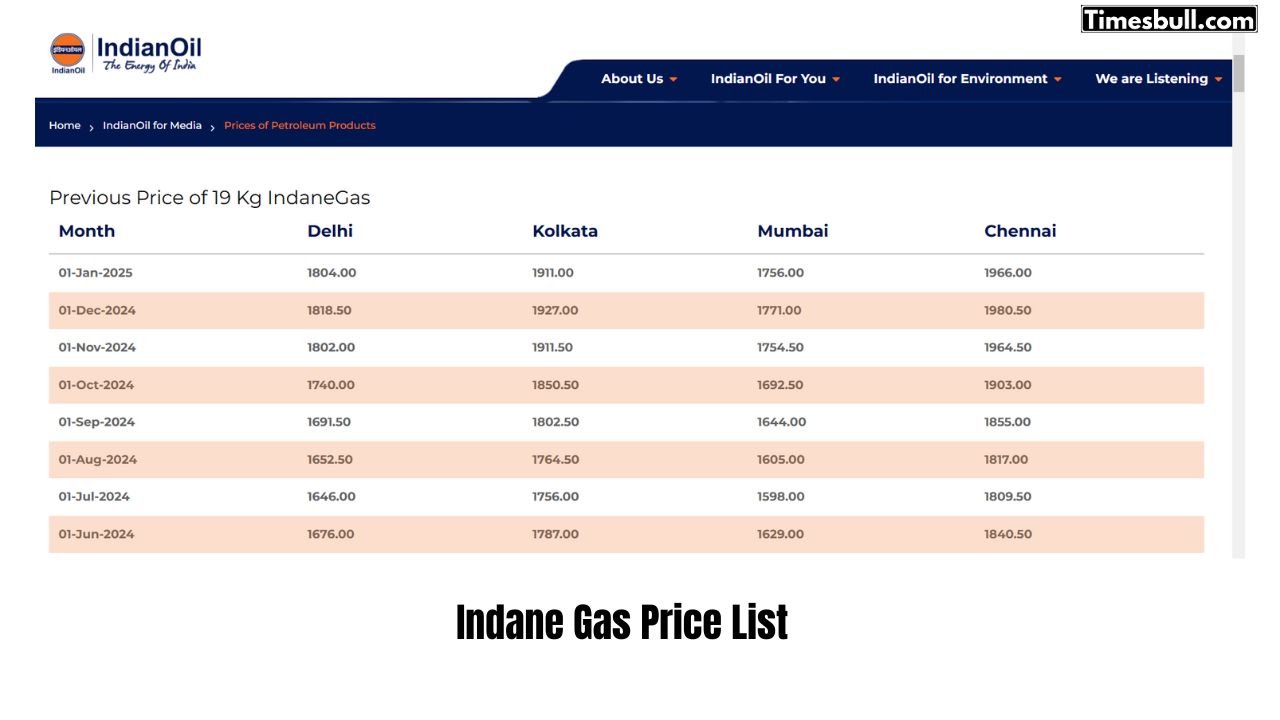Click the Indane Gas Price List caption

[622, 622]
